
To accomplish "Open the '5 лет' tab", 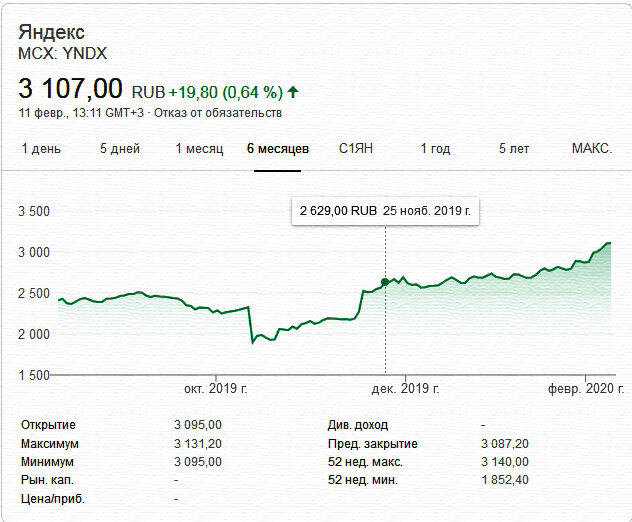I will click(x=514, y=149).
